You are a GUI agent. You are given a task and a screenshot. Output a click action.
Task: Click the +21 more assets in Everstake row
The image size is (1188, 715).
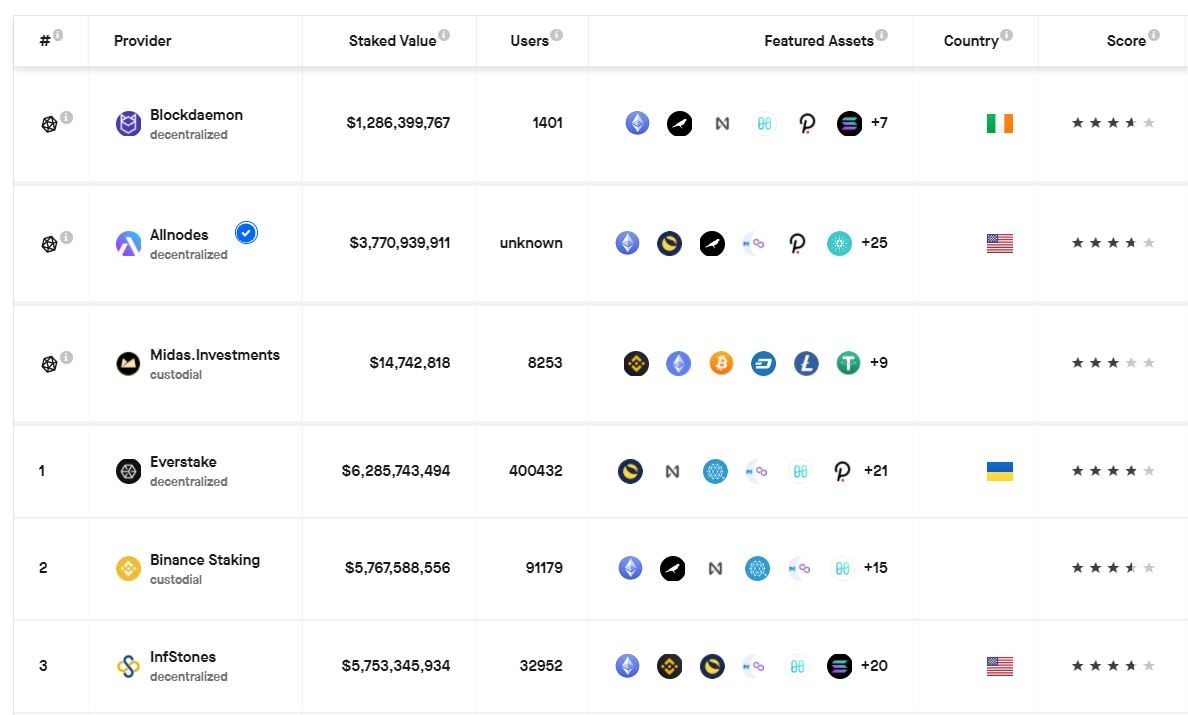point(876,471)
